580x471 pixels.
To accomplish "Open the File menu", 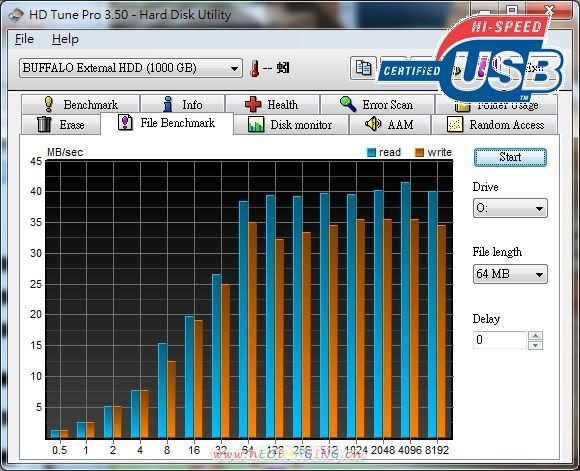I will (24, 39).
